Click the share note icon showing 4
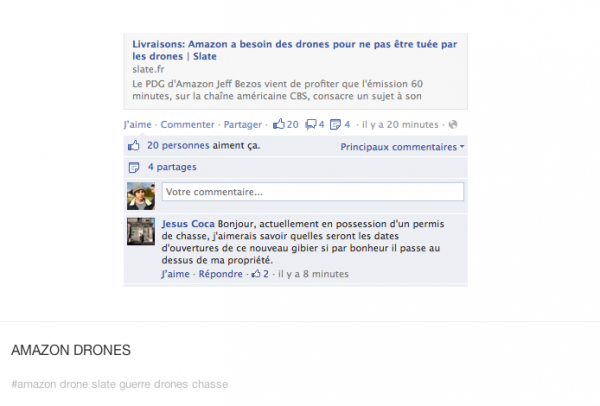The height and width of the screenshot is (406, 600). (335, 125)
